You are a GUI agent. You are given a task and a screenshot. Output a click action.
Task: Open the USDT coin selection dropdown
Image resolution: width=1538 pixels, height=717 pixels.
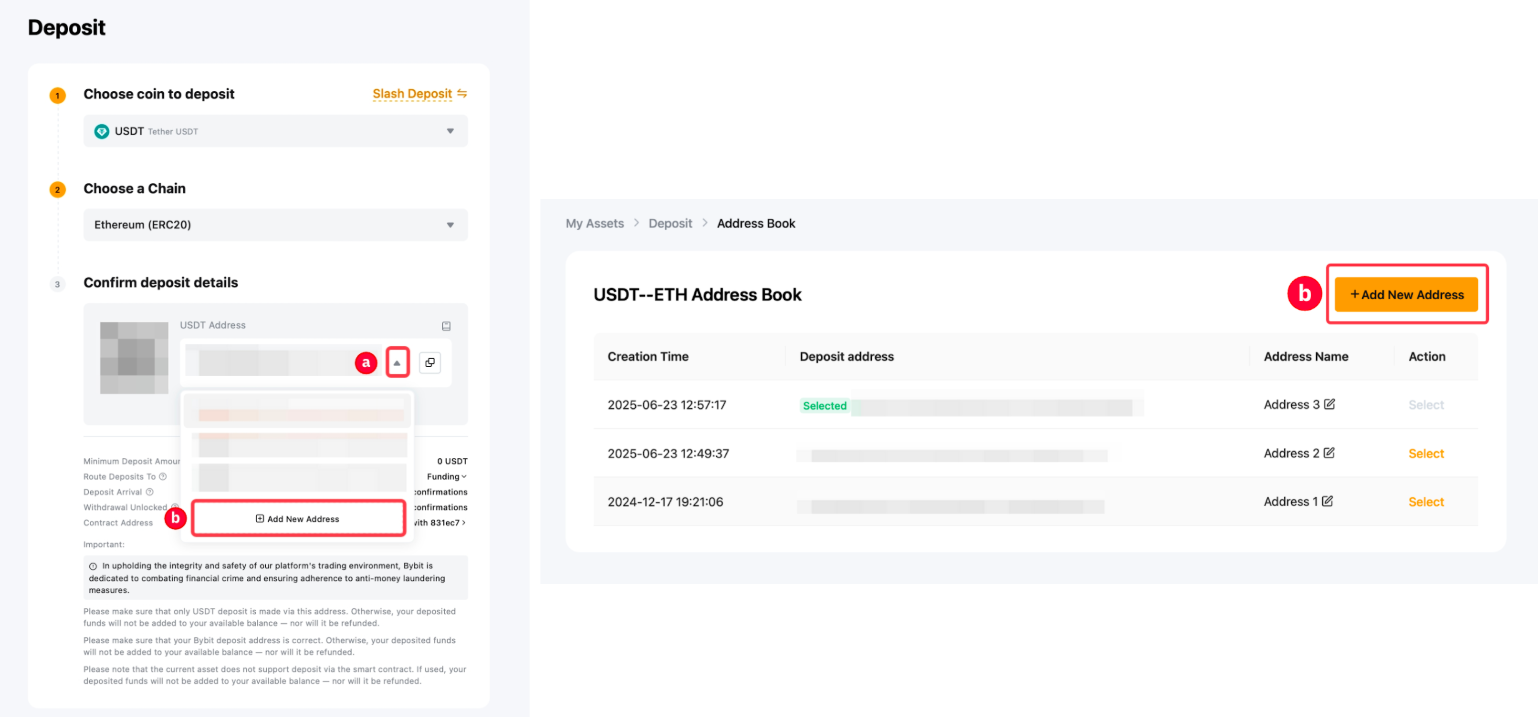pyautogui.click(x=275, y=131)
